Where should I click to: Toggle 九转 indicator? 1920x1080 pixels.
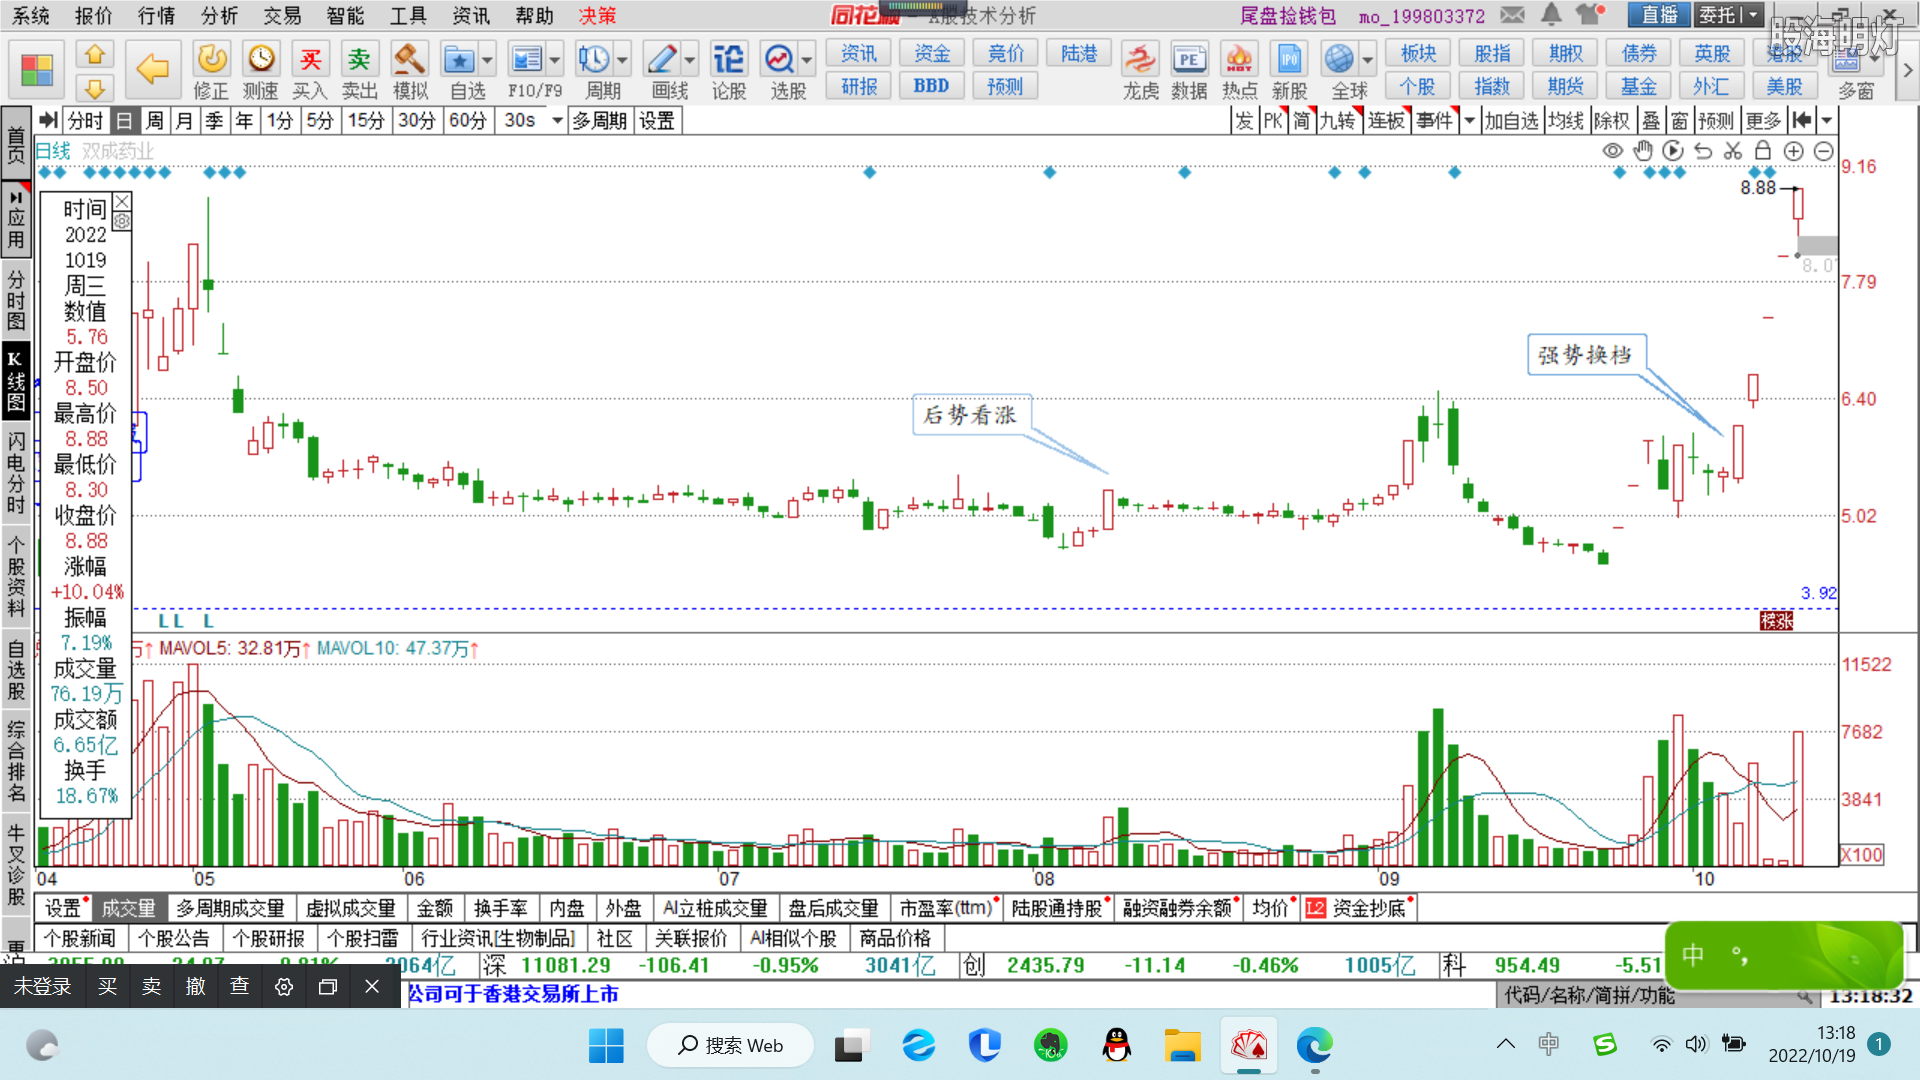point(1339,121)
